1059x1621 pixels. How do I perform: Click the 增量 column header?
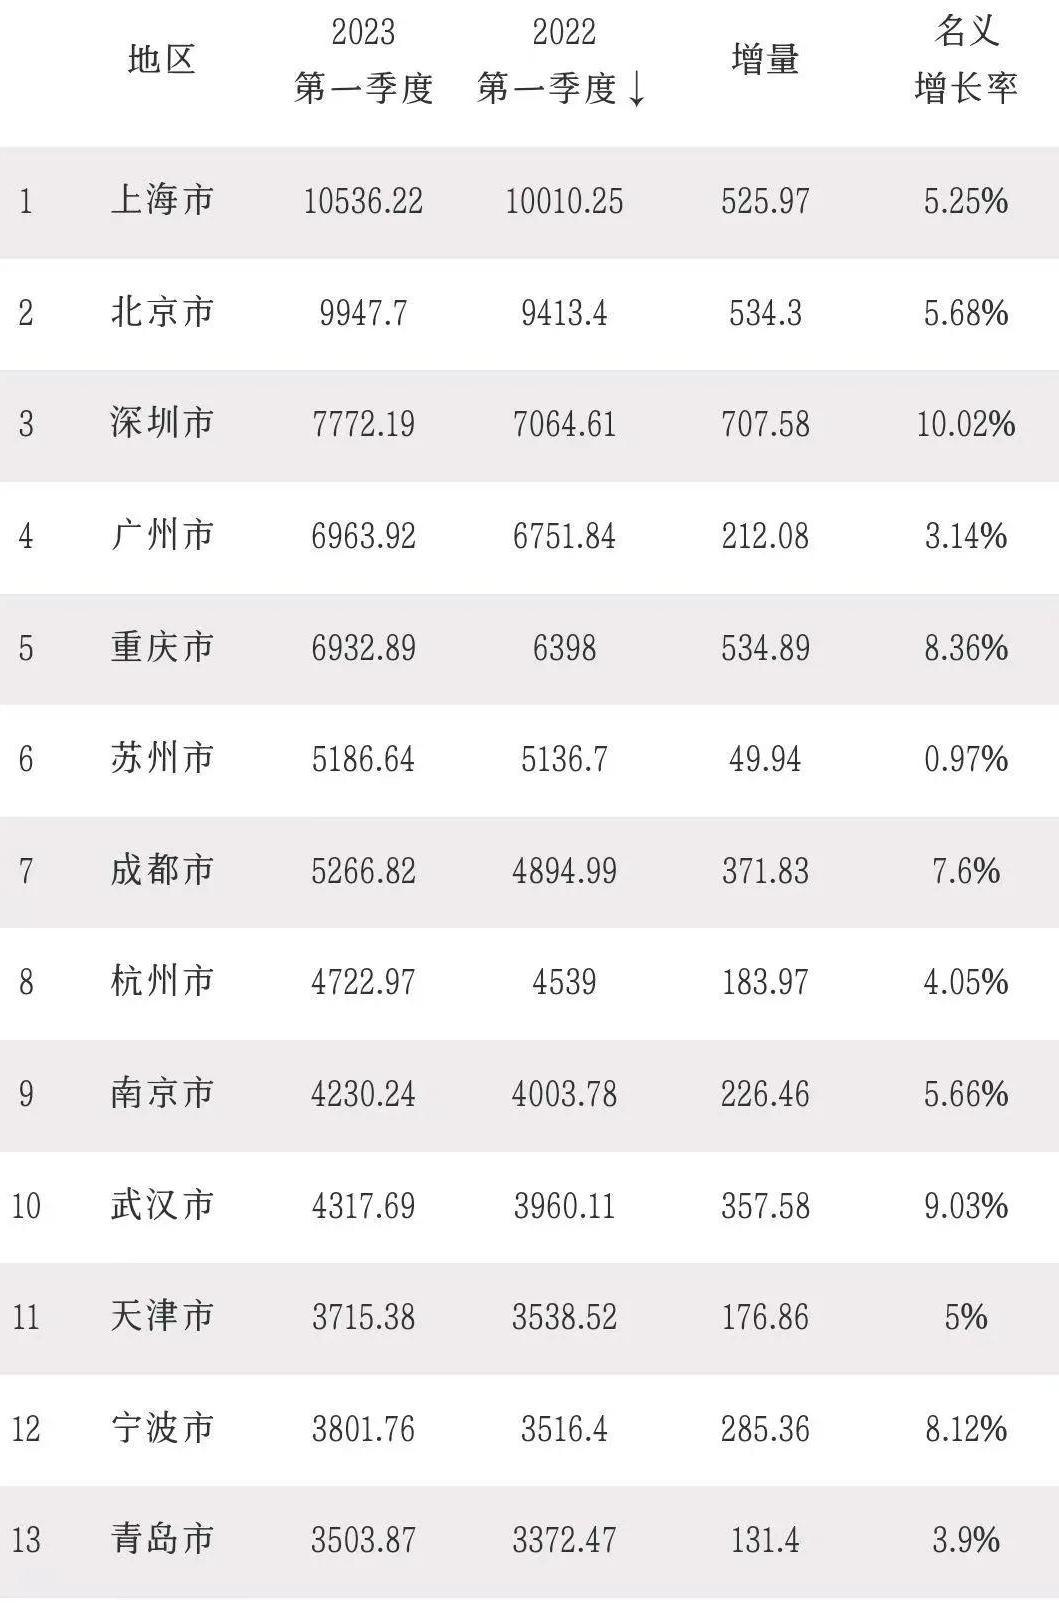pyautogui.click(x=765, y=59)
